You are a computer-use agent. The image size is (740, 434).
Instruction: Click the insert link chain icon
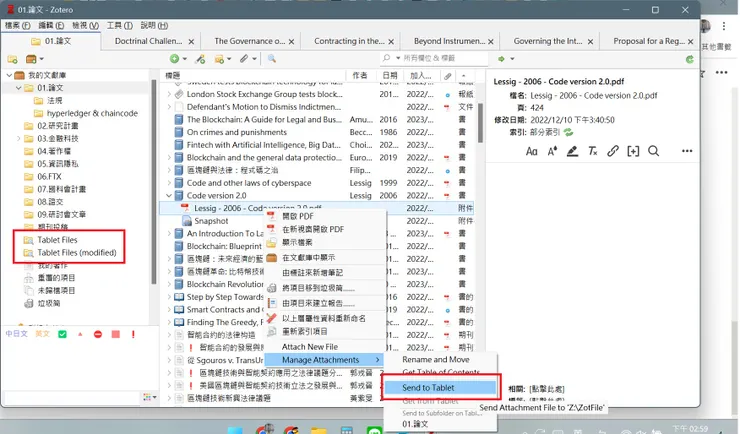coord(613,151)
